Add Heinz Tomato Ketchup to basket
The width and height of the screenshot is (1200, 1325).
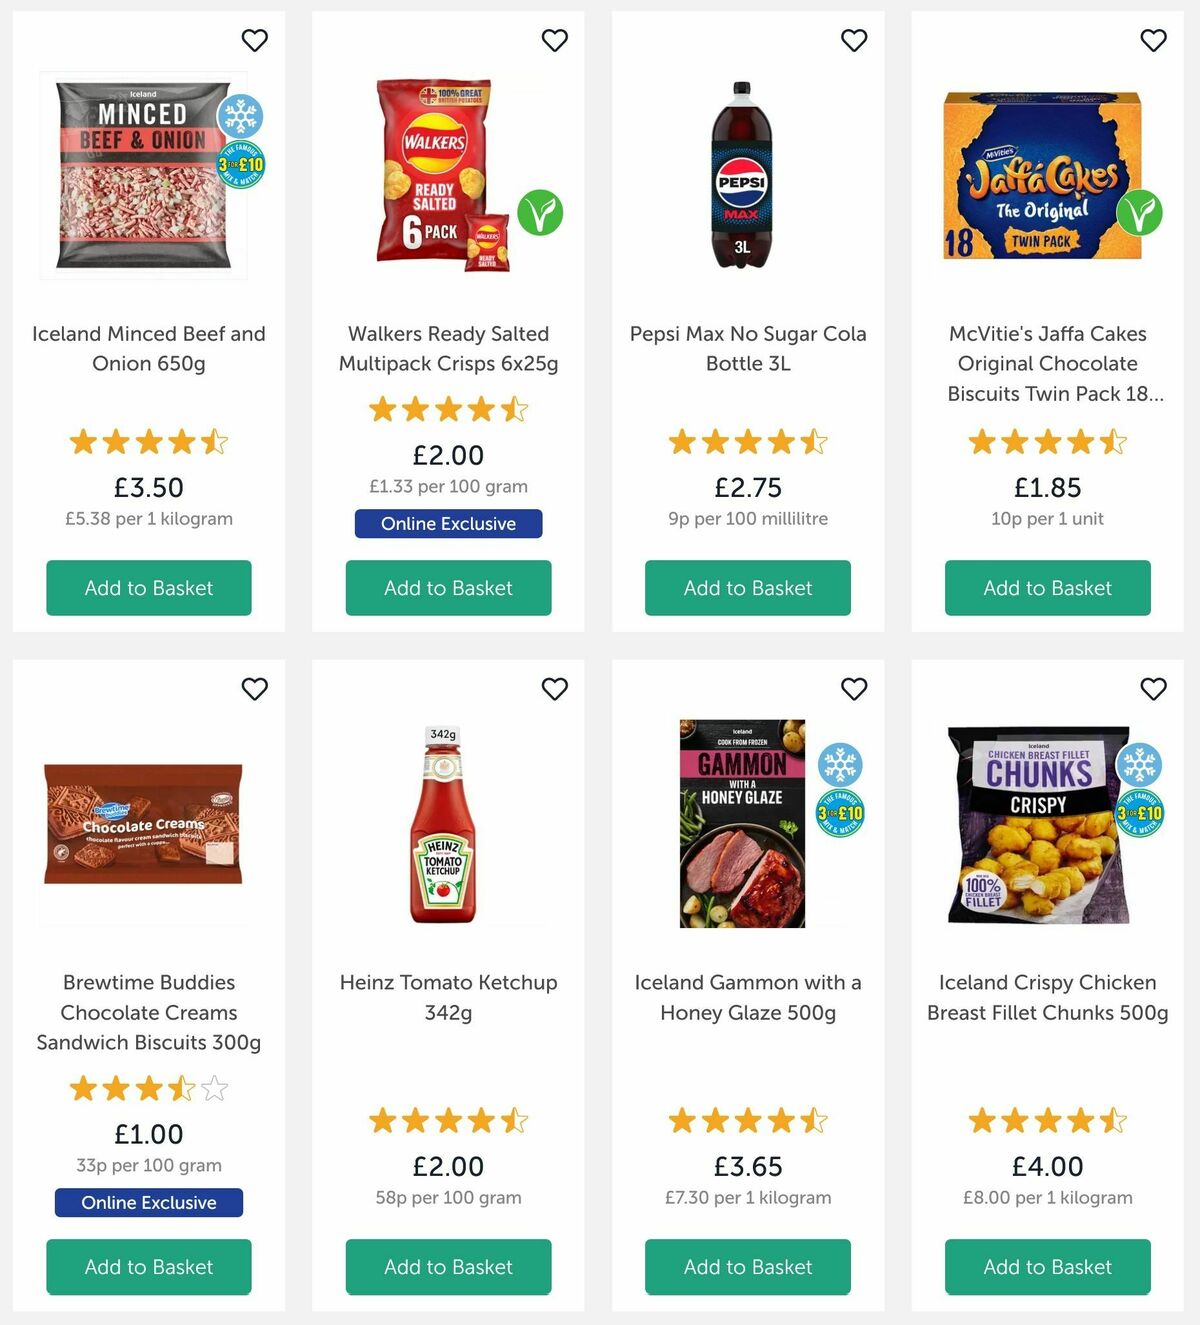[448, 1267]
